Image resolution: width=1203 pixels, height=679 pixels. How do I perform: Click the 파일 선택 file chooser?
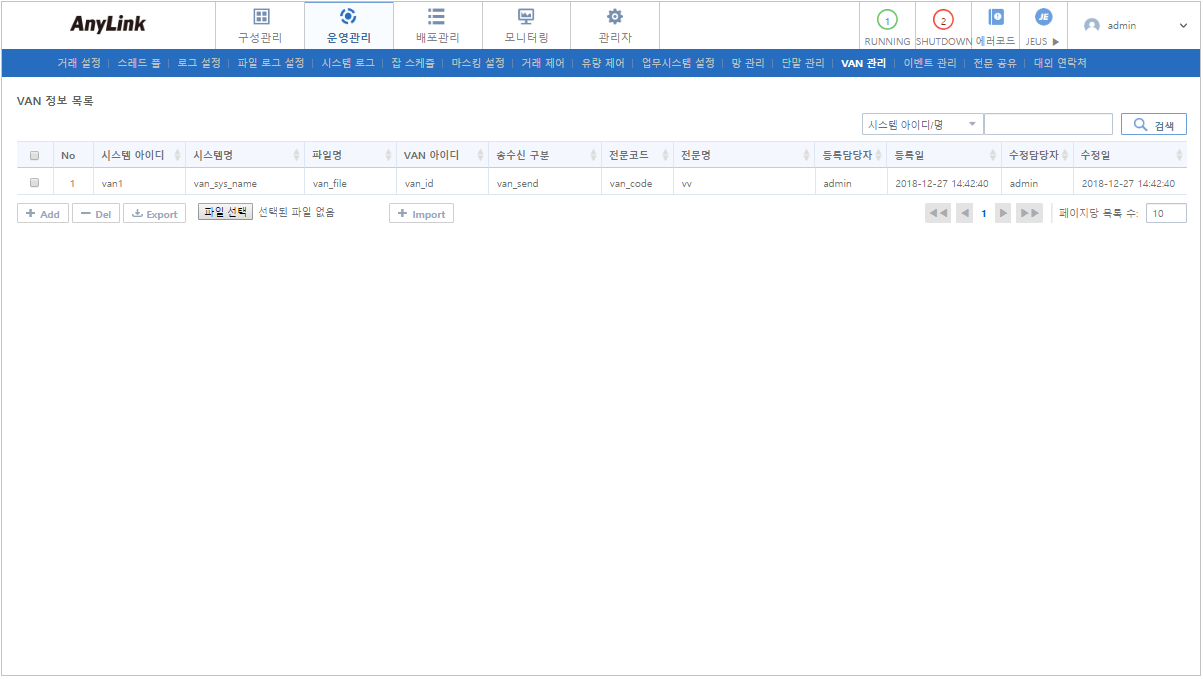coord(225,213)
